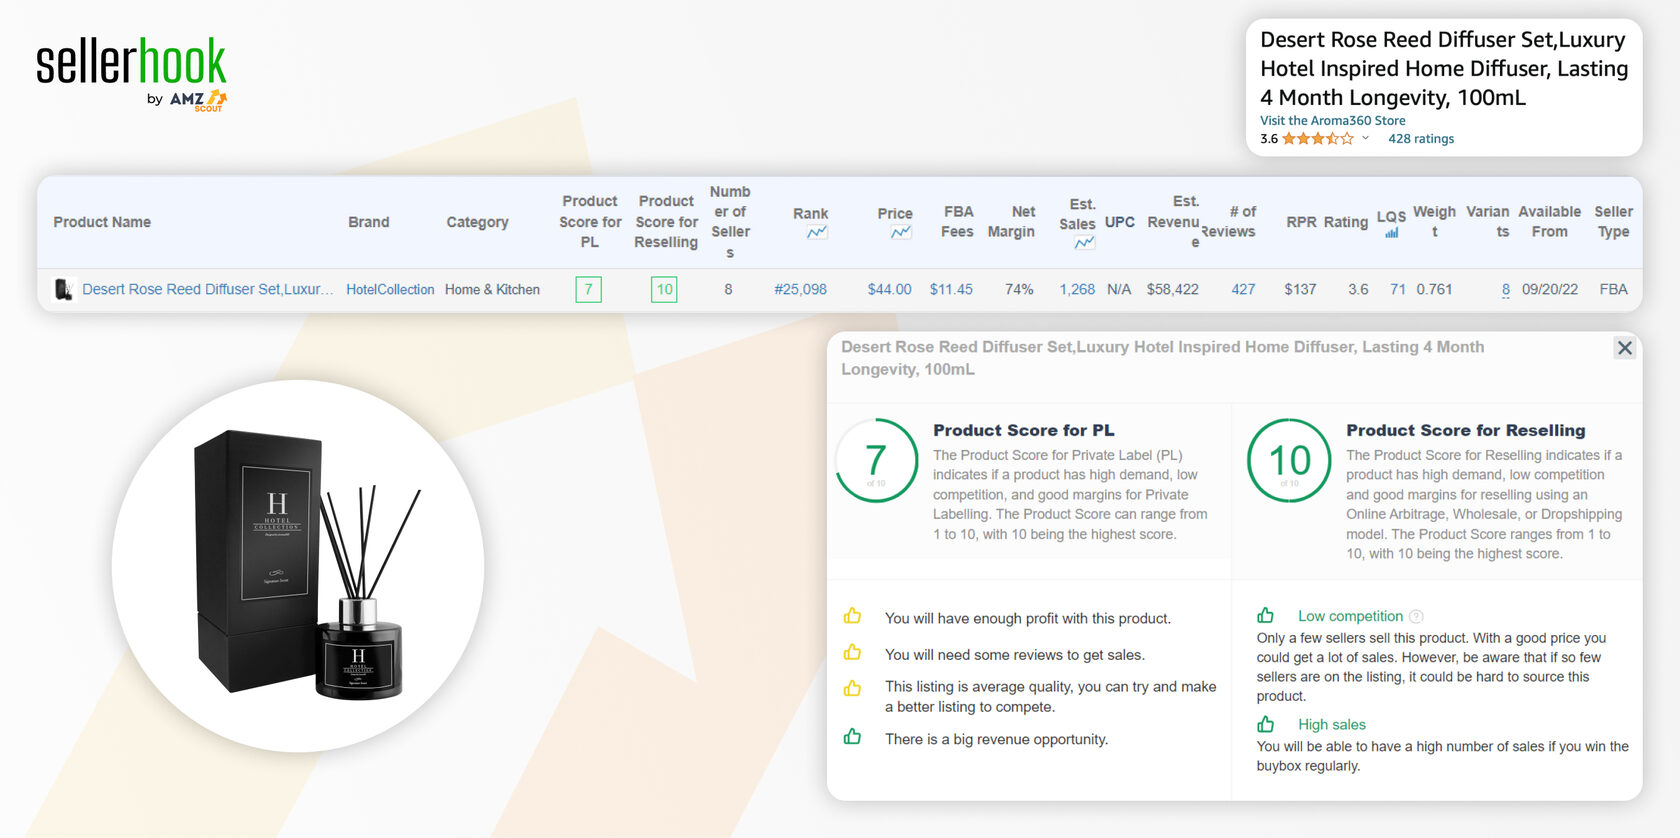This screenshot has height=838, width=1680.
Task: Click the Price column trend chart icon
Action: tap(901, 232)
